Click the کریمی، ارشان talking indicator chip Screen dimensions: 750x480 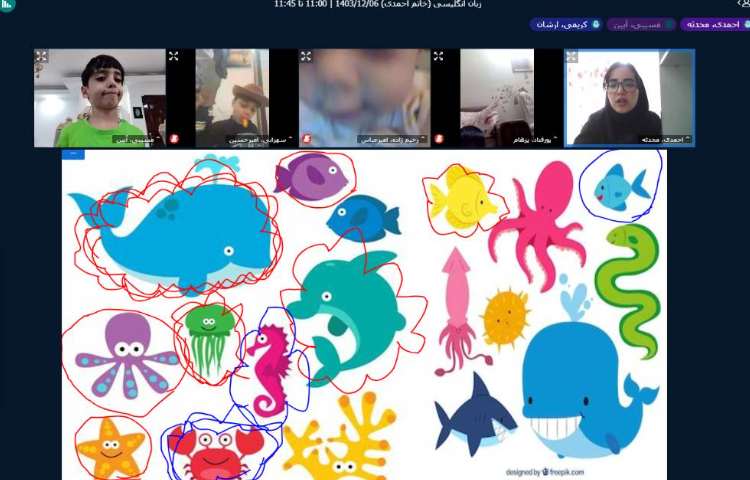tap(566, 24)
